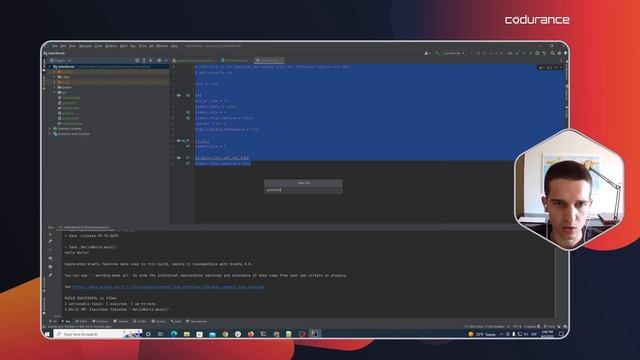Expand the orange build folder

(55, 82)
